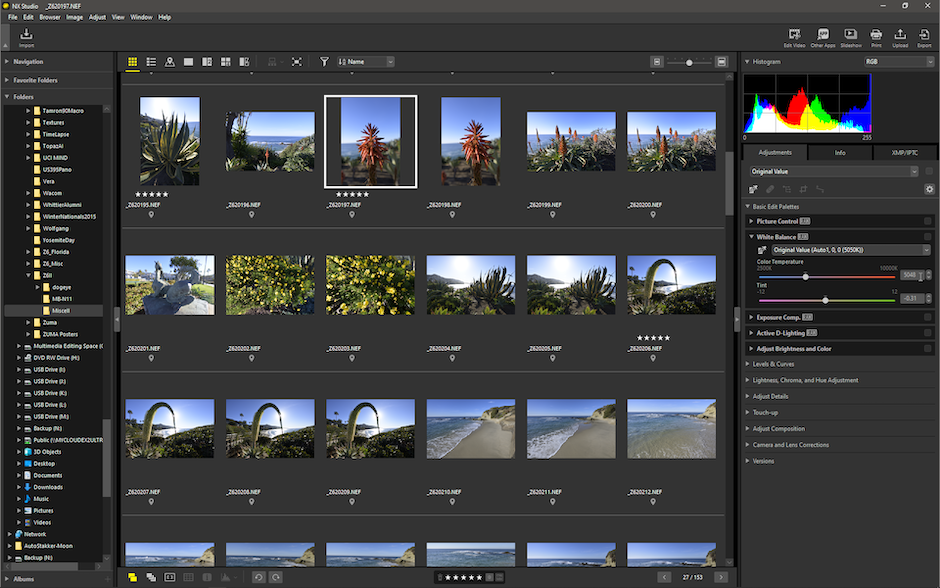
Task: Toggle the Exposure Comp. checkbox
Action: (x=927, y=317)
